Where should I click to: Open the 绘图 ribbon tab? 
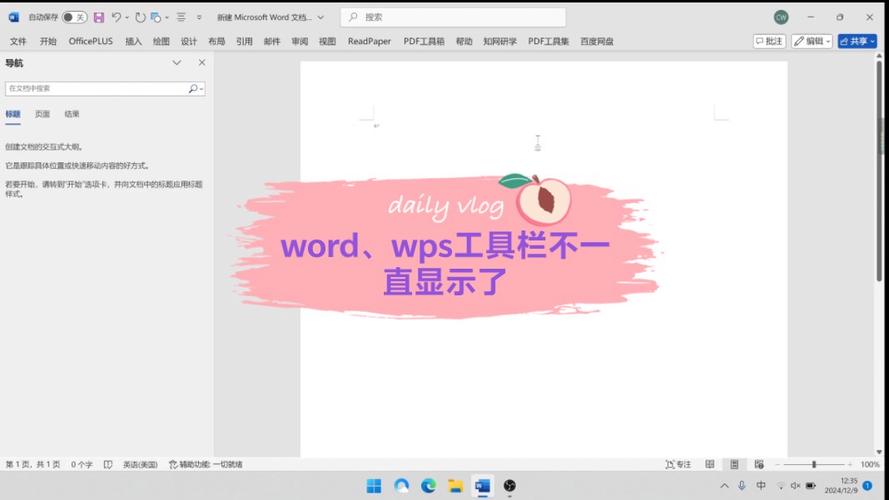[x=161, y=41]
